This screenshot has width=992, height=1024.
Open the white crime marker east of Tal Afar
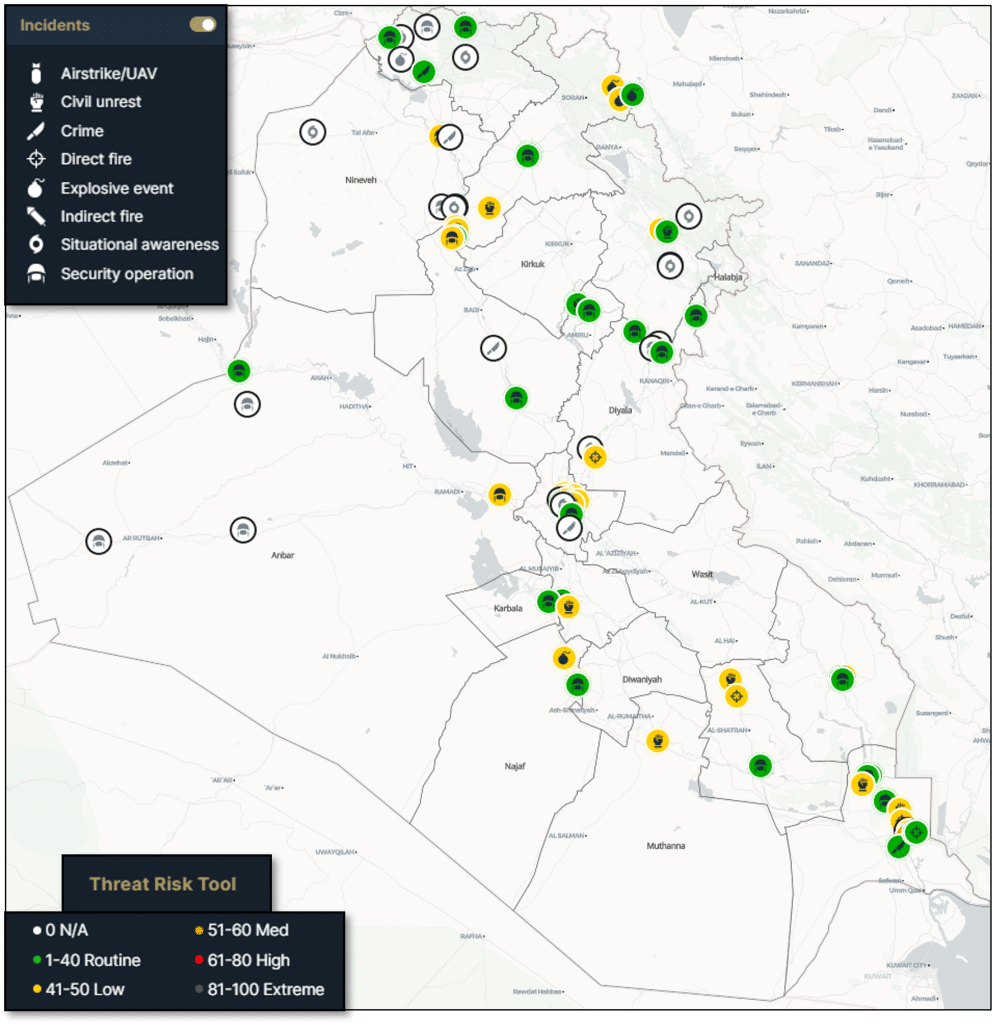click(450, 137)
